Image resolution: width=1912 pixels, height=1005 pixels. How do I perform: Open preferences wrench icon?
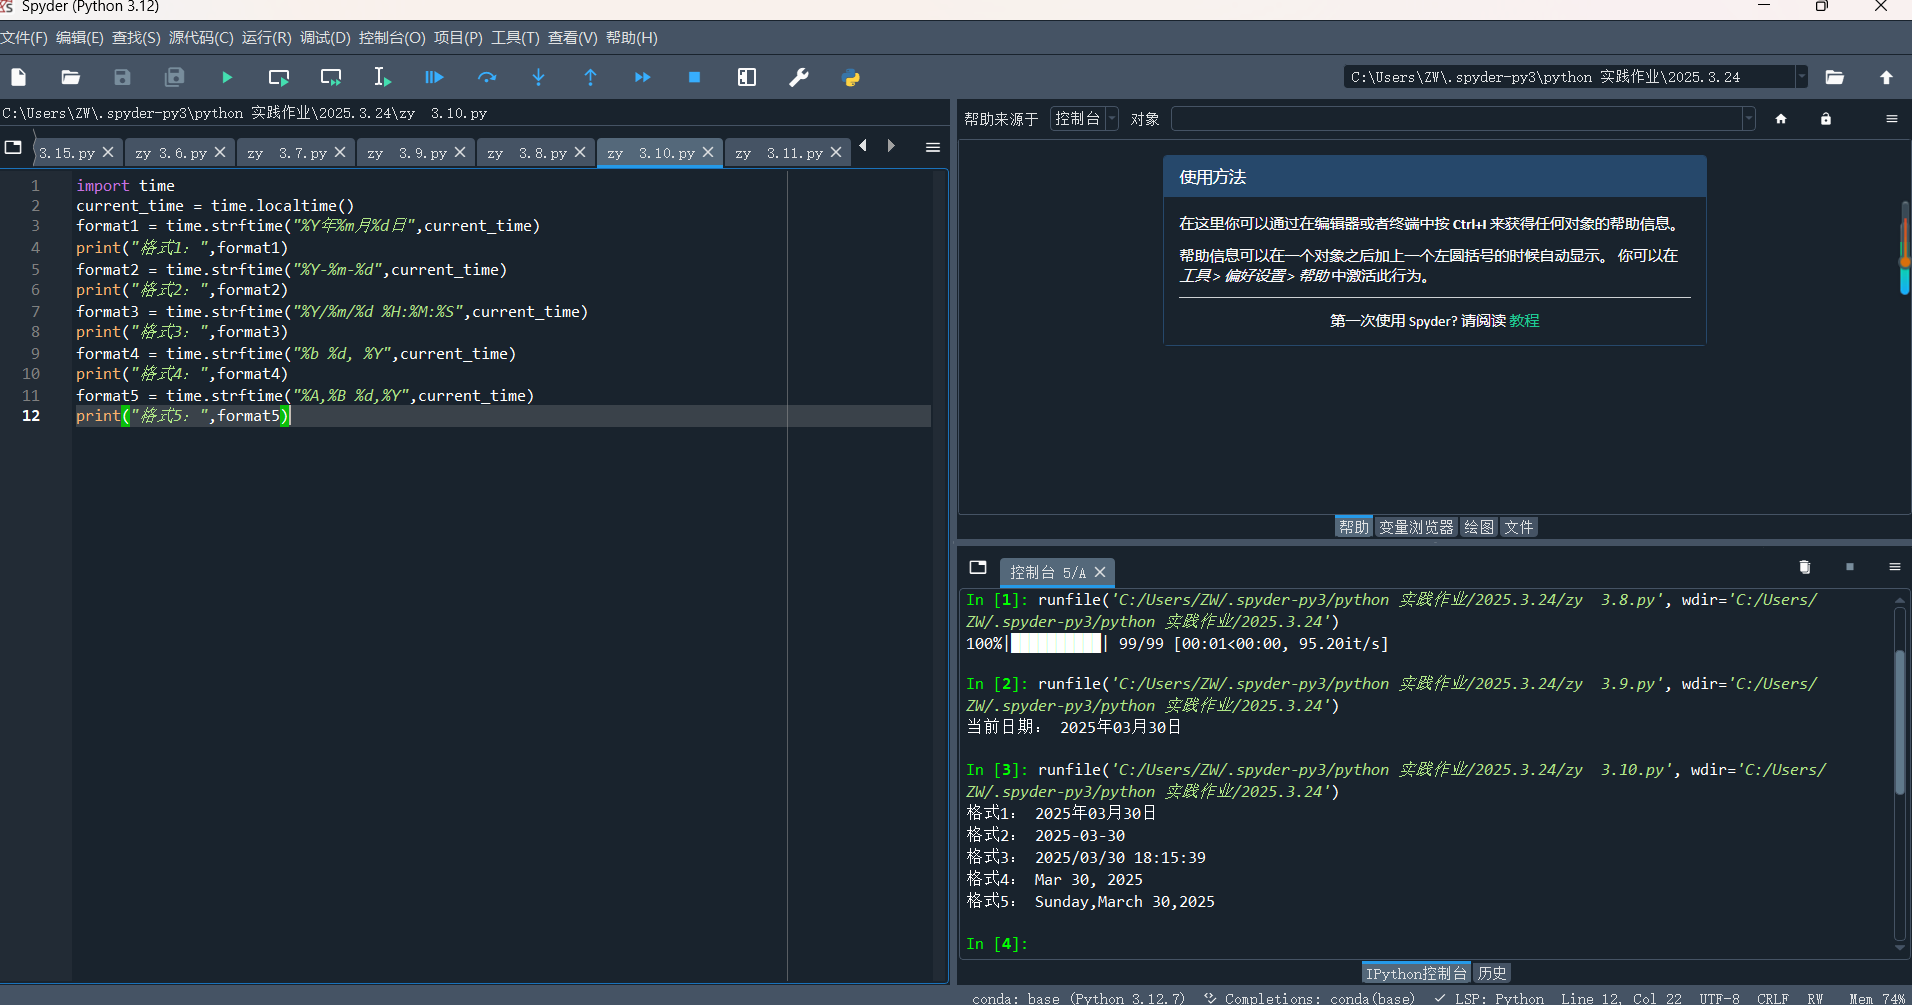click(799, 77)
